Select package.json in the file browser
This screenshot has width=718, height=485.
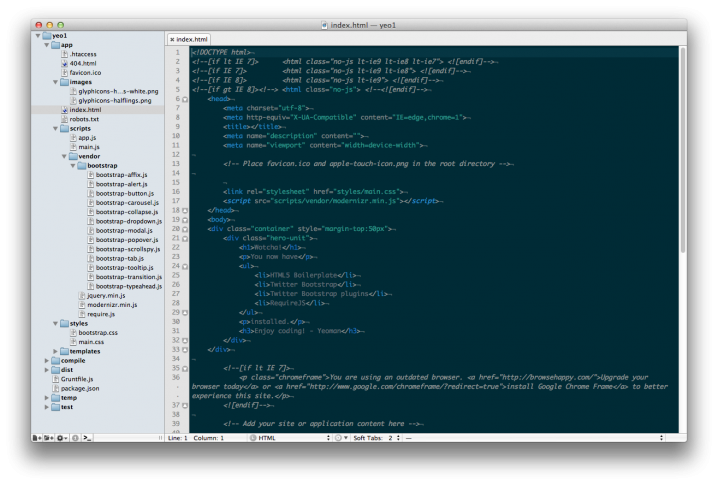click(x=79, y=388)
